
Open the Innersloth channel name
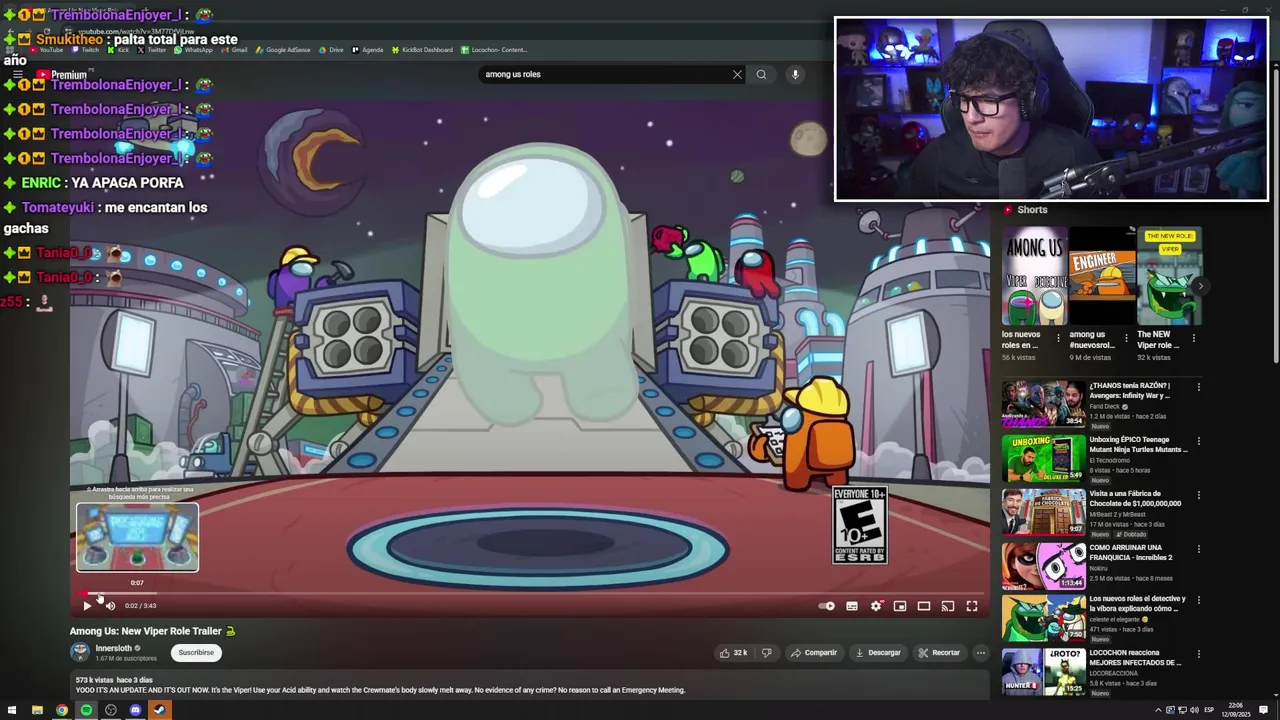[x=114, y=648]
